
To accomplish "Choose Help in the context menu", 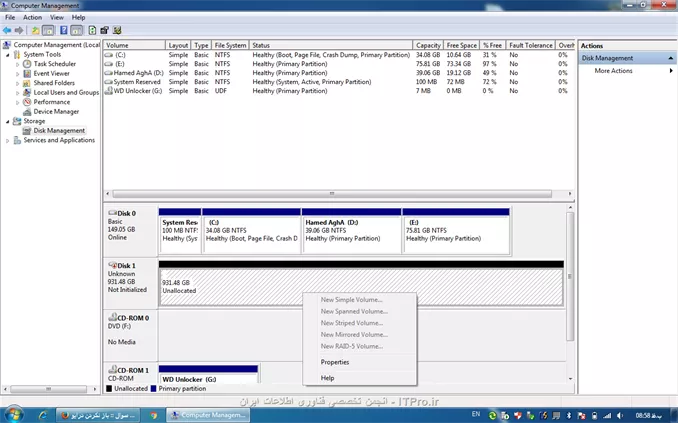I will pos(360,378).
